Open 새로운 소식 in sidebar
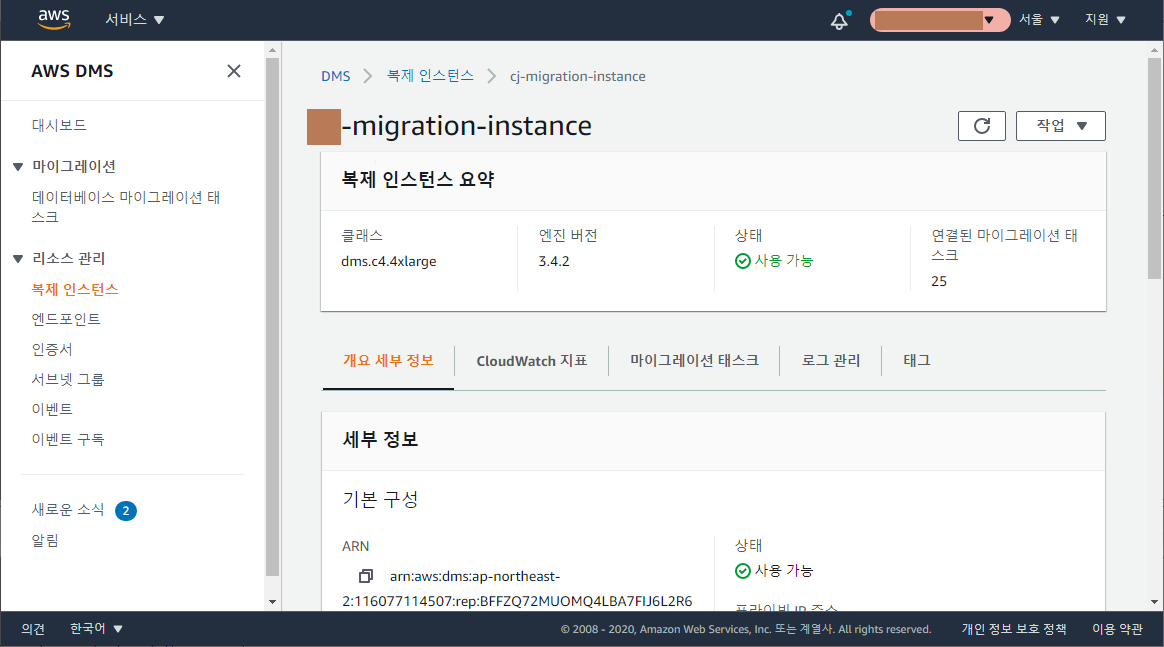Viewport: 1164px width, 647px height. (68, 510)
